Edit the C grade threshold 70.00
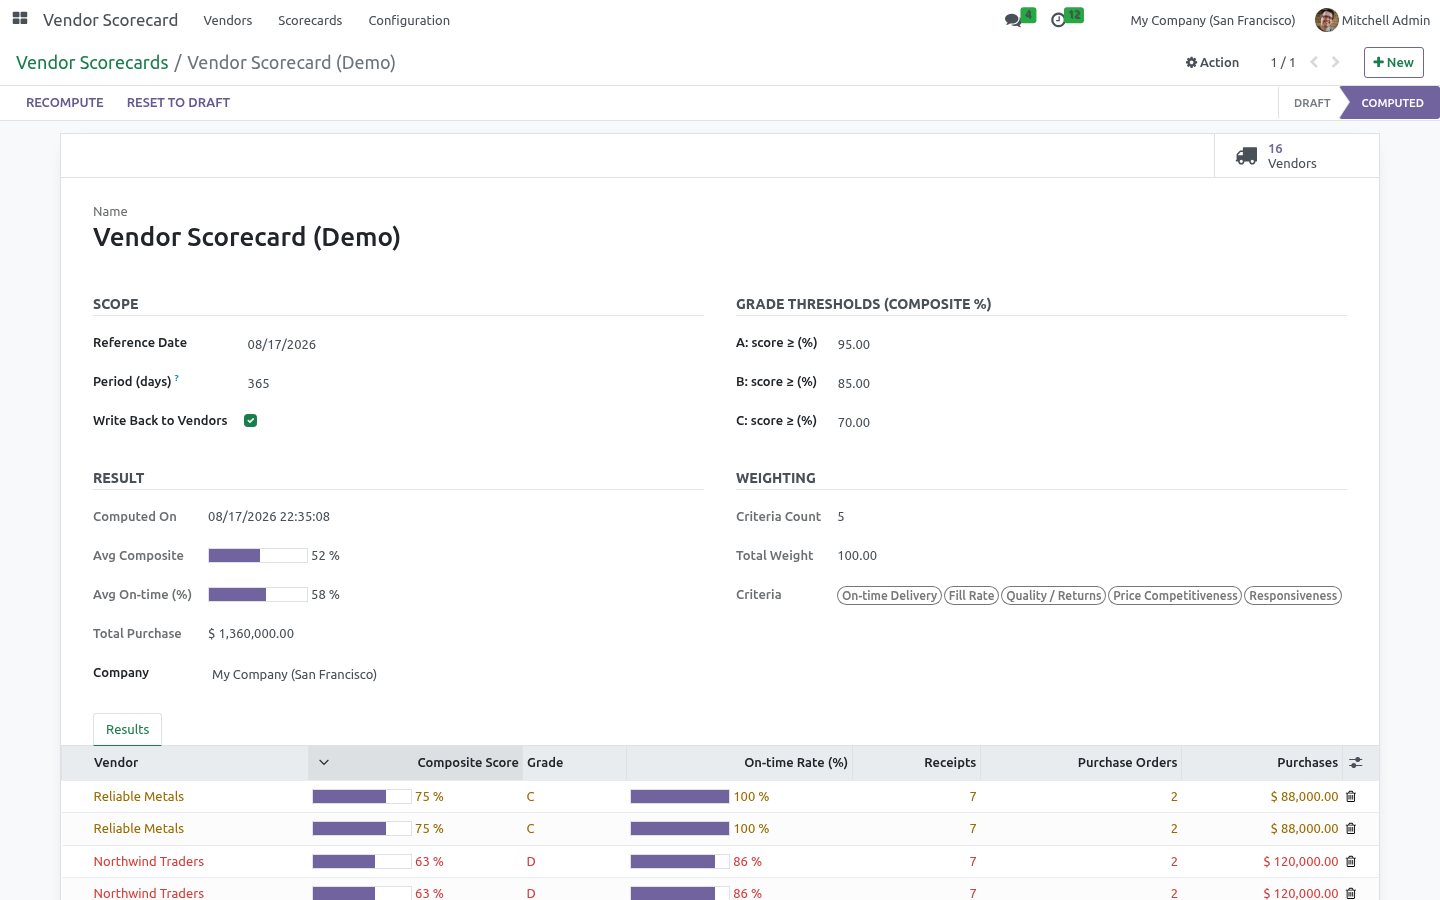Screen dimensions: 1440x900 pos(1090,423)
